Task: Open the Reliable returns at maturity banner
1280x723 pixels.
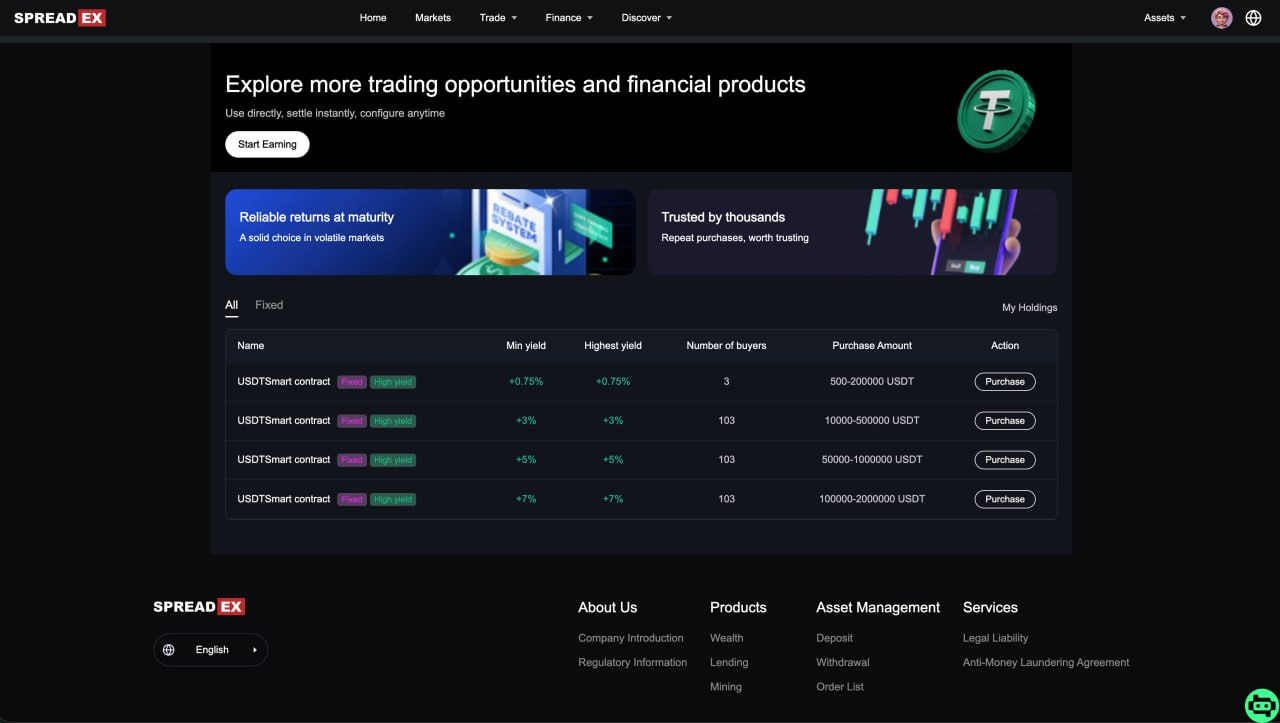Action: click(430, 232)
